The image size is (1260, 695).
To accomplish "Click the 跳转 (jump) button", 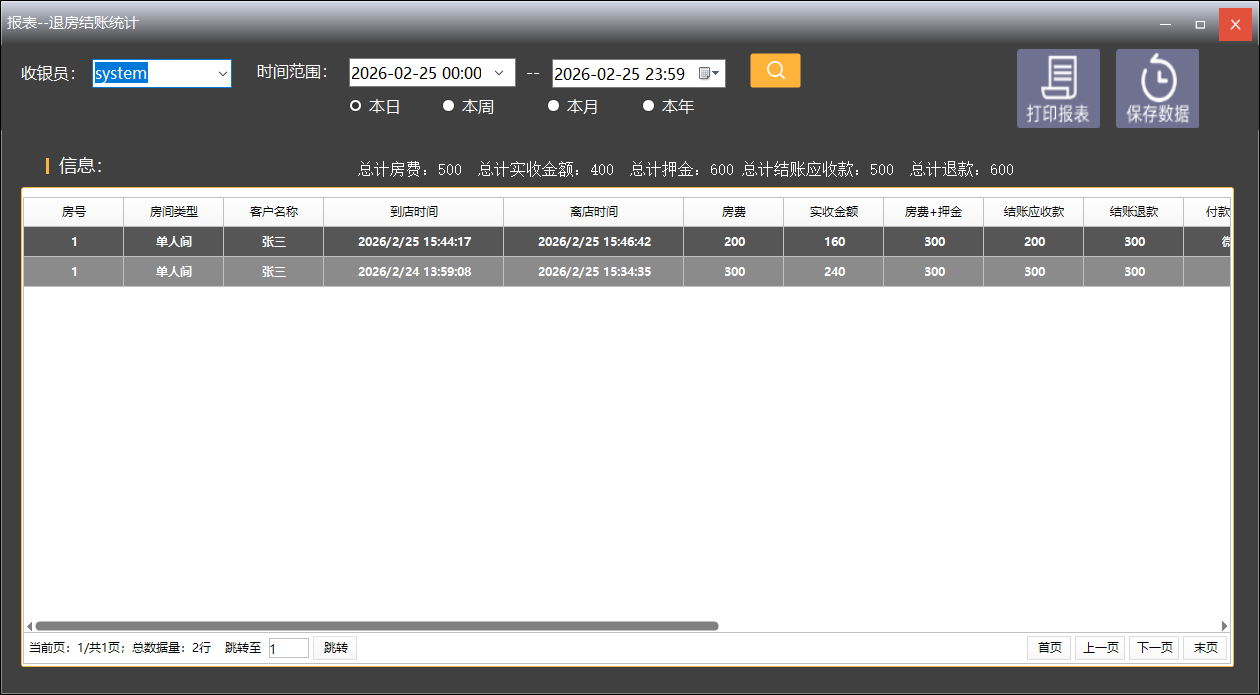I will tap(335, 648).
